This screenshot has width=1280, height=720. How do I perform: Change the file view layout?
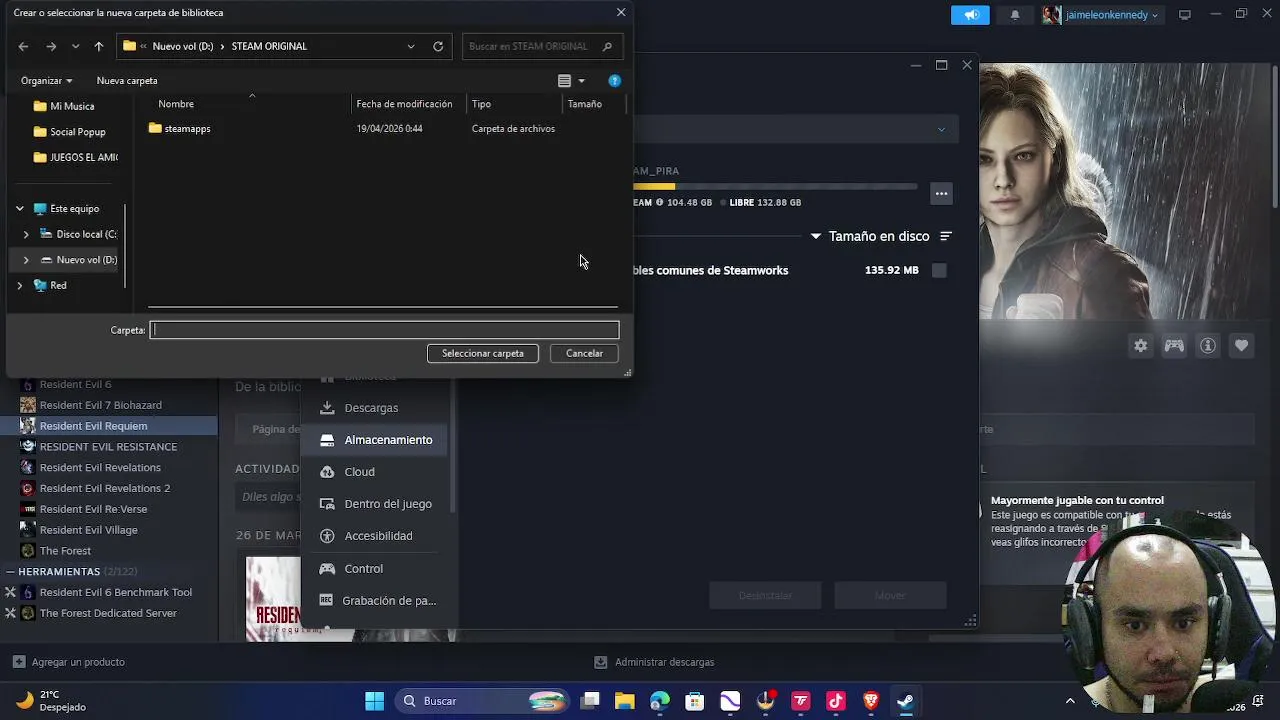click(564, 81)
